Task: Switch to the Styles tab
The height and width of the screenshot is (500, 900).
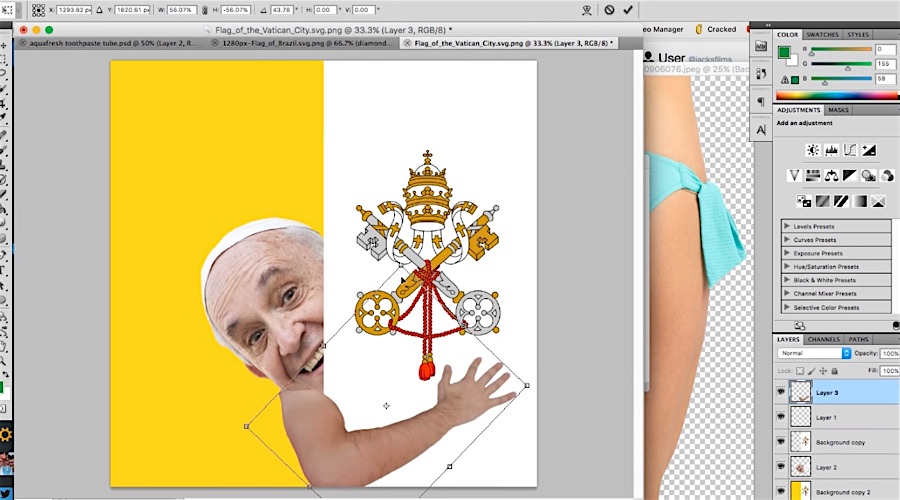Action: coord(858,34)
